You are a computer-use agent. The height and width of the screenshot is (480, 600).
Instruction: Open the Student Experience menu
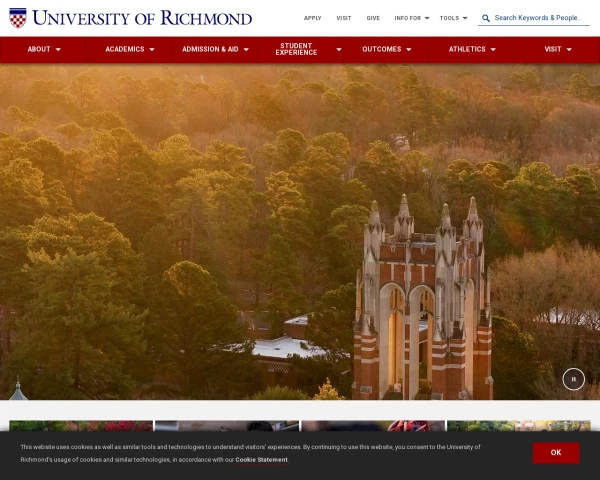(296, 49)
